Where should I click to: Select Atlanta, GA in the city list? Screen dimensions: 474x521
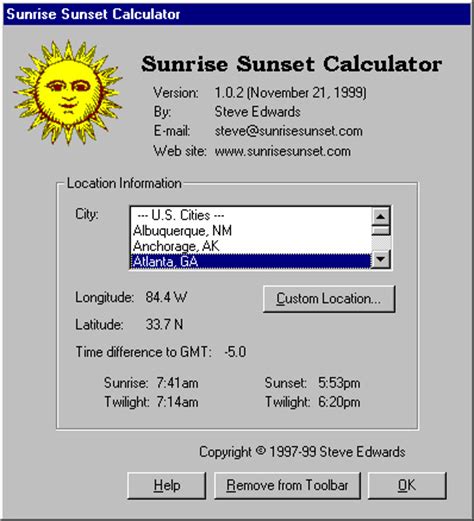click(250, 262)
